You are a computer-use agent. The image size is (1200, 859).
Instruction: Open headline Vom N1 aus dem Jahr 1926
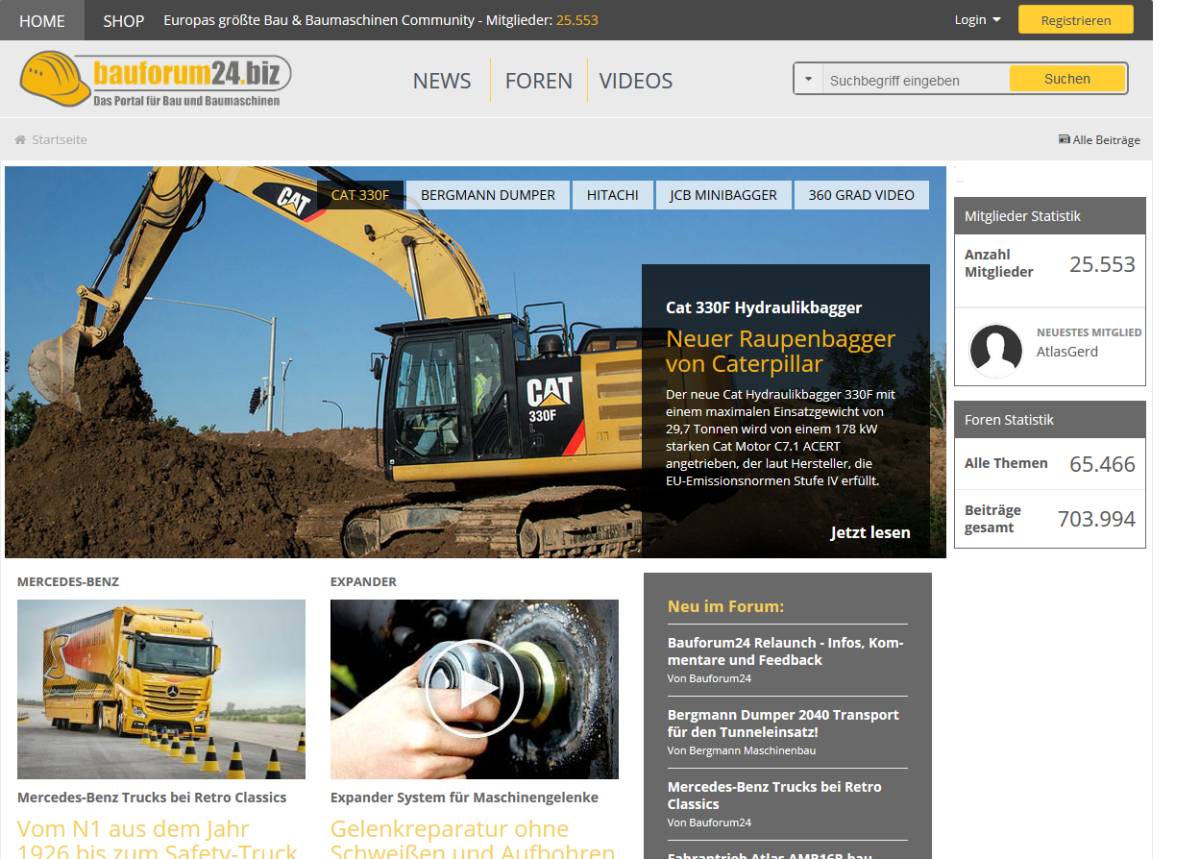pyautogui.click(x=157, y=839)
